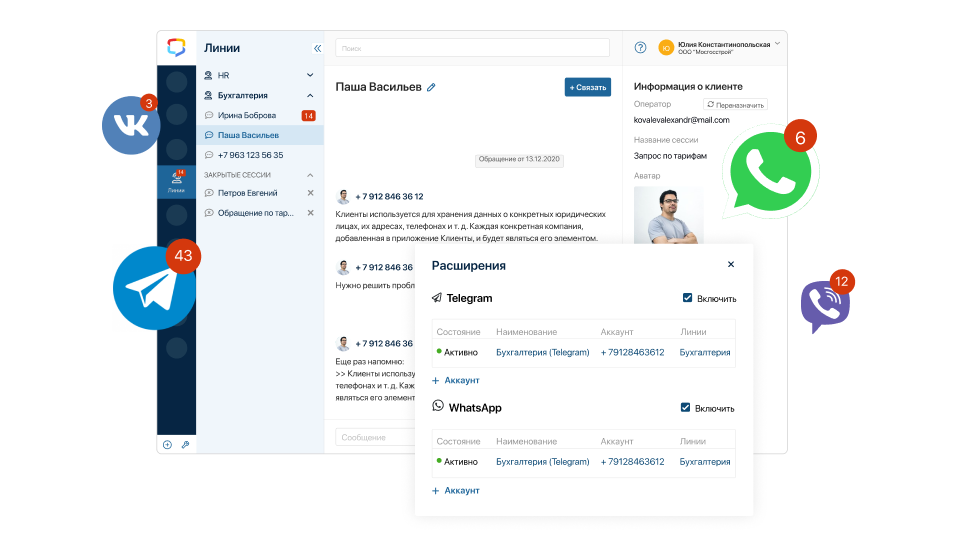Click the Бухгалтерия line group icon
Image resolution: width=960 pixels, height=546 pixels.
point(208,95)
